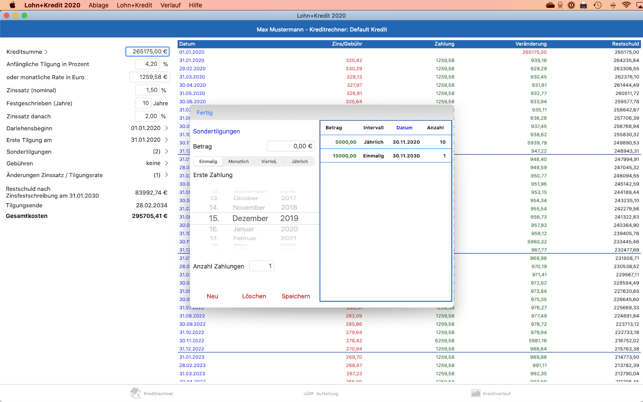Select the Viertelj. interval segment
643x402 pixels.
click(269, 161)
